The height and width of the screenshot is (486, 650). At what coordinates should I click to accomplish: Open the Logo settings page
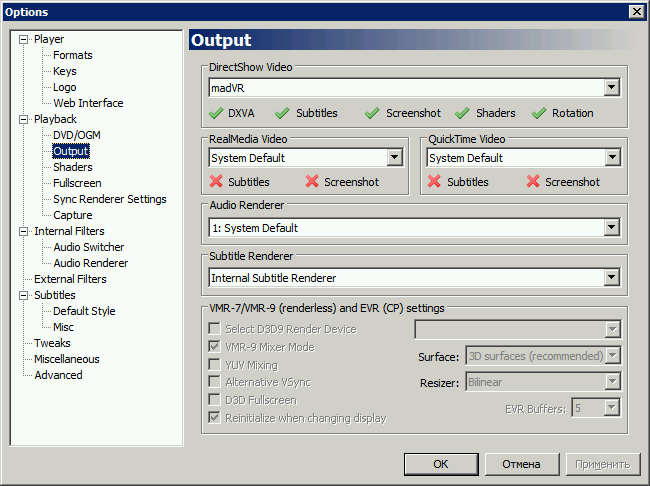coord(65,87)
